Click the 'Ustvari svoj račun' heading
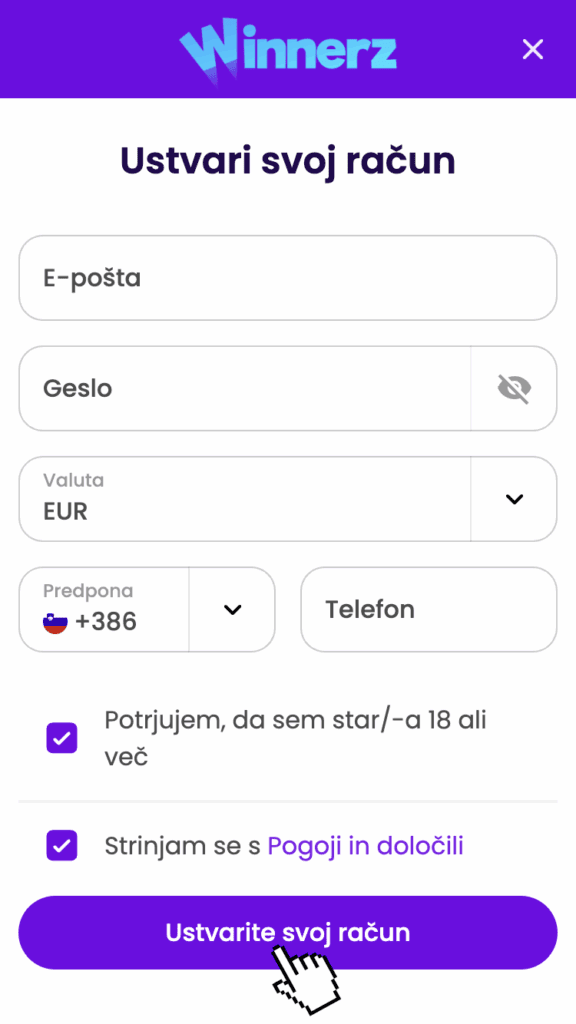 pyautogui.click(x=288, y=159)
